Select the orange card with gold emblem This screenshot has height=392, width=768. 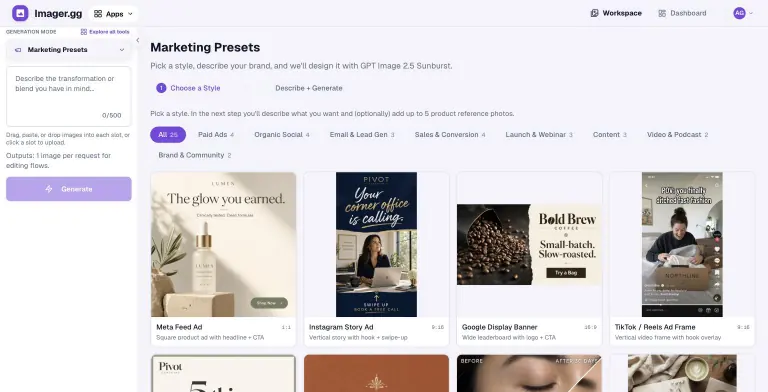(x=376, y=373)
